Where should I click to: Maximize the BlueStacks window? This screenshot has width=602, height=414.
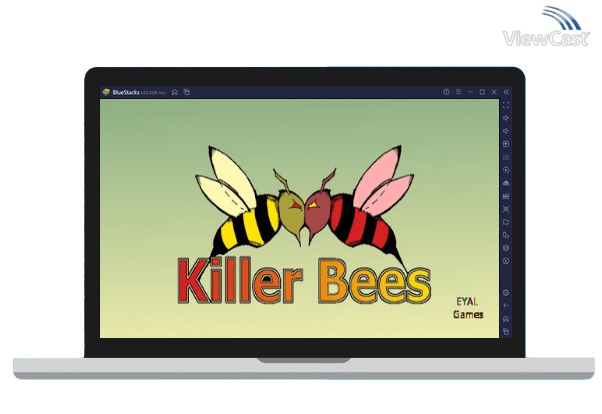482,92
